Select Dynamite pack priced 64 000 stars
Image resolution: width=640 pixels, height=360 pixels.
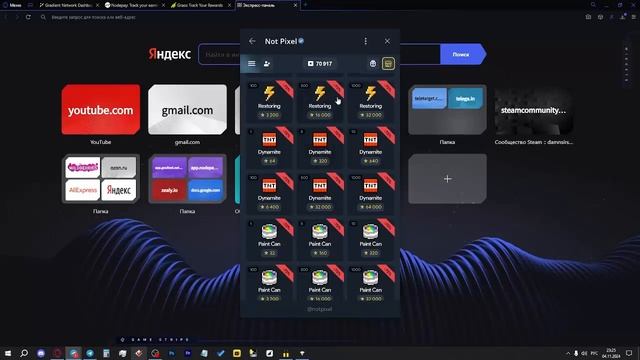click(x=371, y=193)
